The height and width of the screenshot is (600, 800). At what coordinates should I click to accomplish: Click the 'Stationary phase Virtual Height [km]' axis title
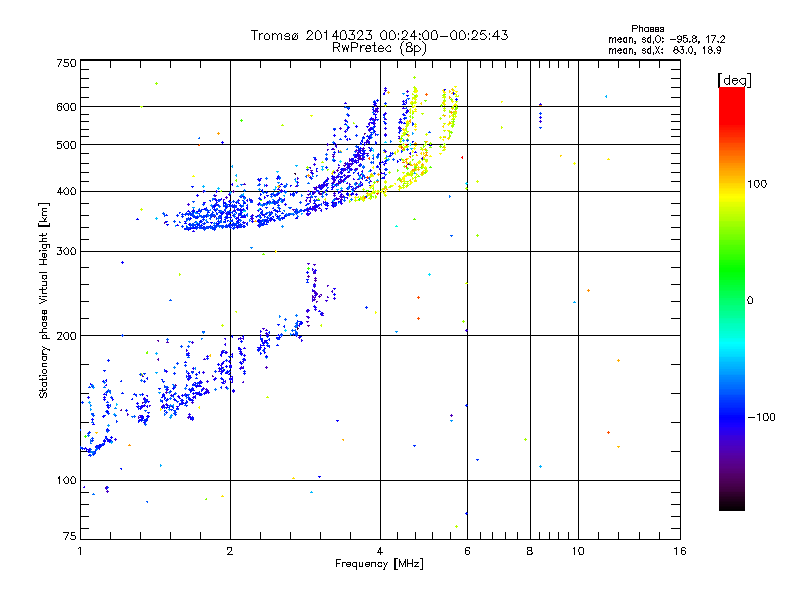click(44, 301)
